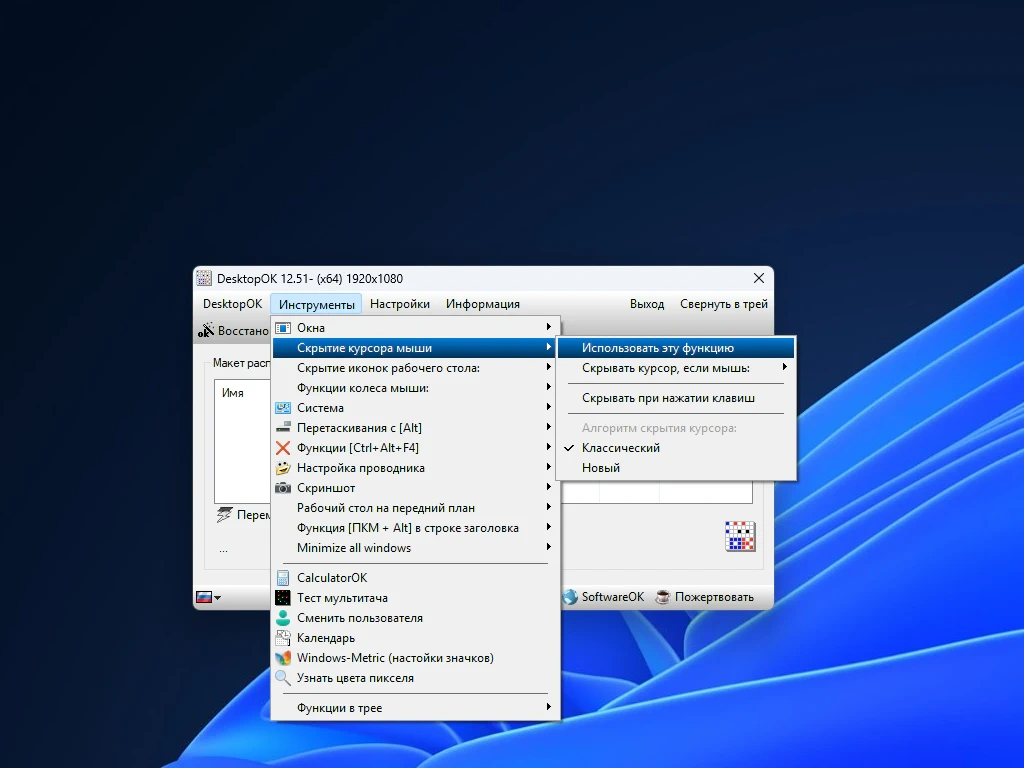Select the Классический algorithm option
The image size is (1024, 768).
(676, 448)
